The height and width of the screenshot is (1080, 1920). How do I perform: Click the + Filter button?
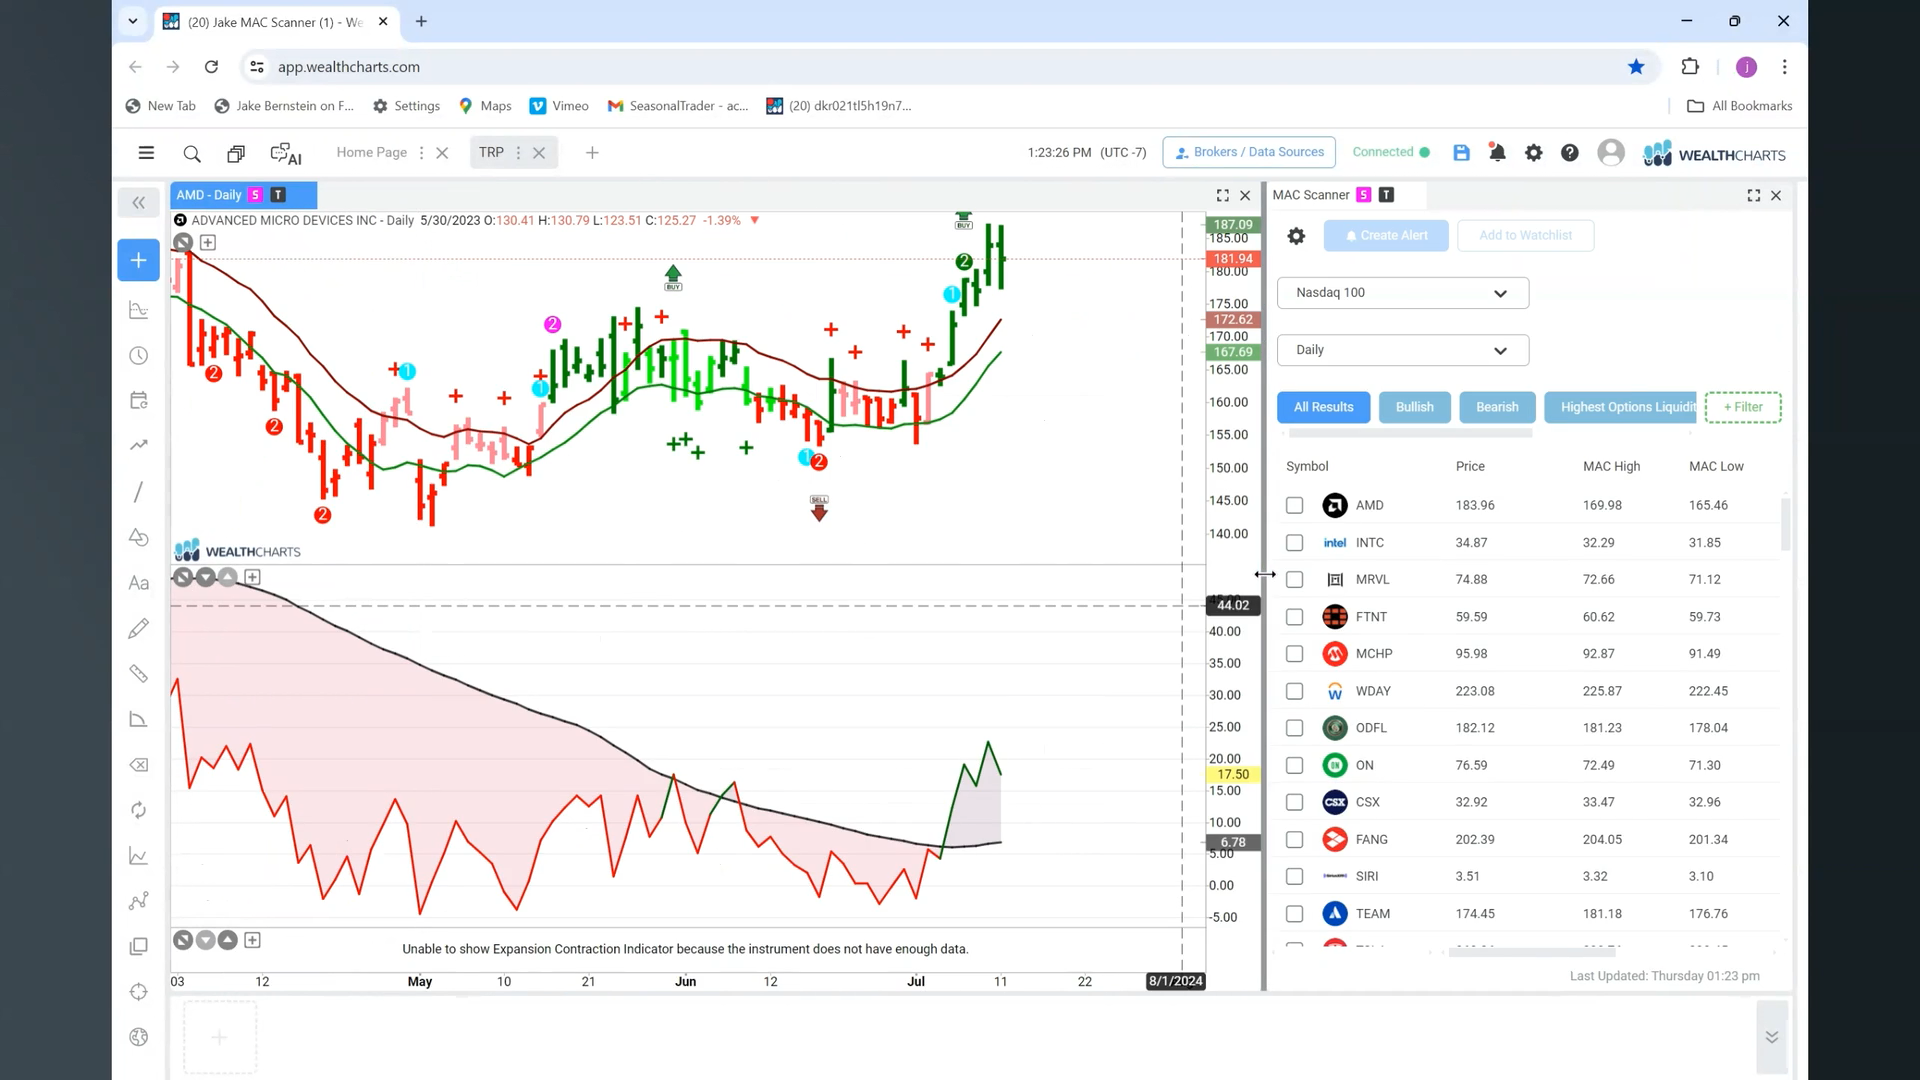pyautogui.click(x=1742, y=407)
